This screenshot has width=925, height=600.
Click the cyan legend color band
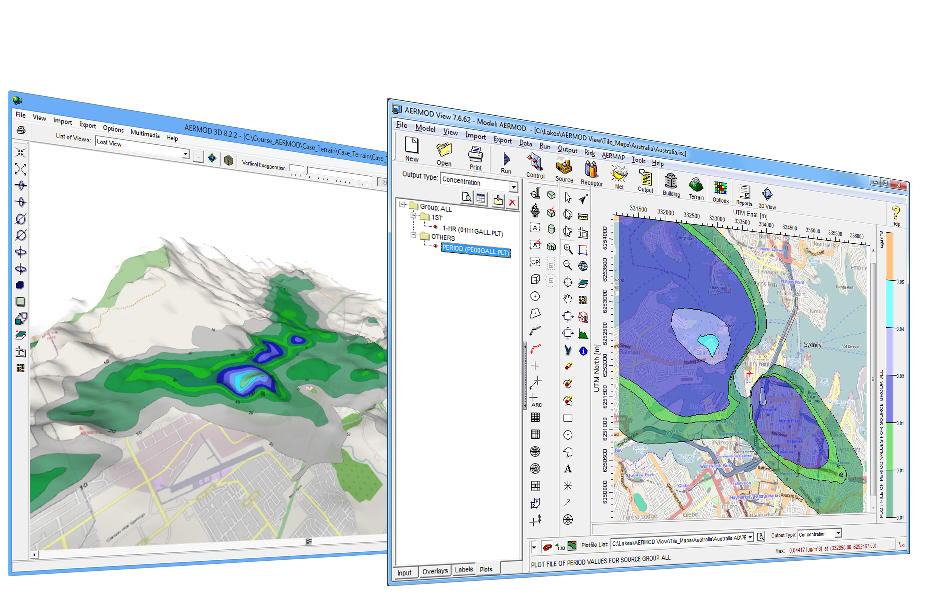(890, 304)
